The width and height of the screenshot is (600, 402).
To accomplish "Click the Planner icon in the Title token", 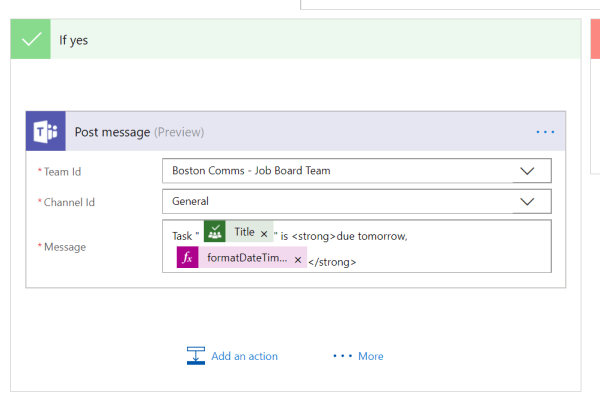I will [x=216, y=233].
